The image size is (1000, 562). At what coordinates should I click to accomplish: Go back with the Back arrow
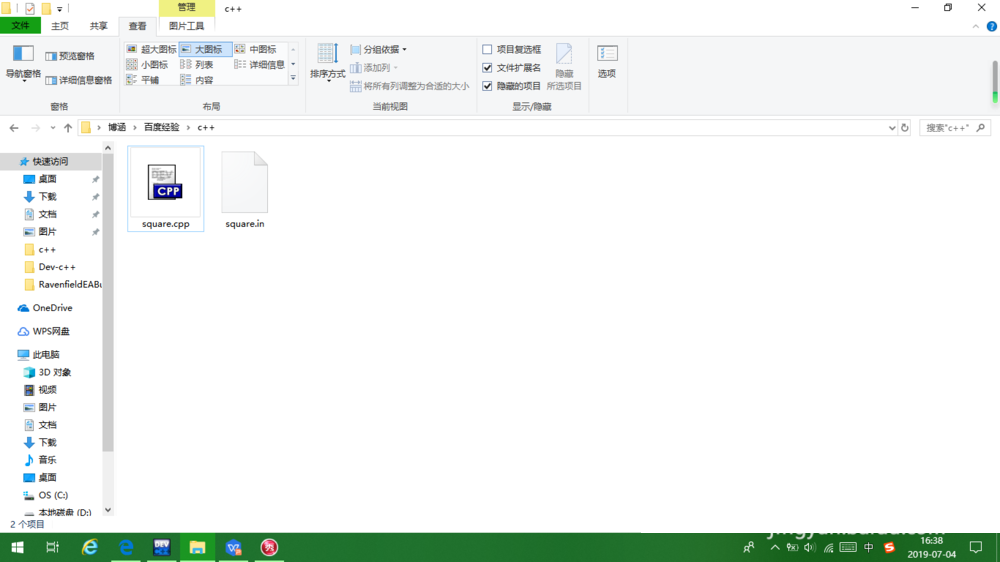(x=14, y=128)
